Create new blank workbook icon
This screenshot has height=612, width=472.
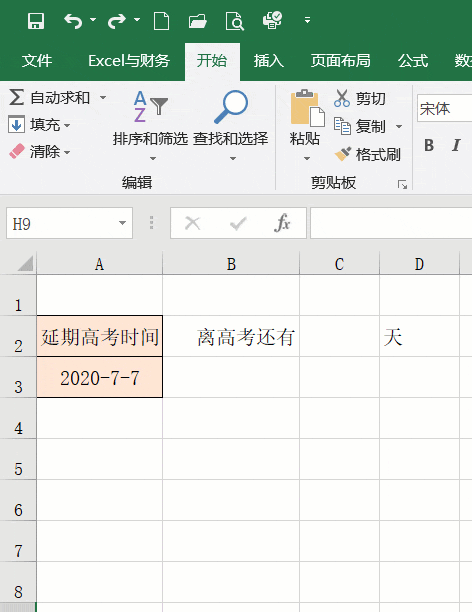[x=161, y=21]
